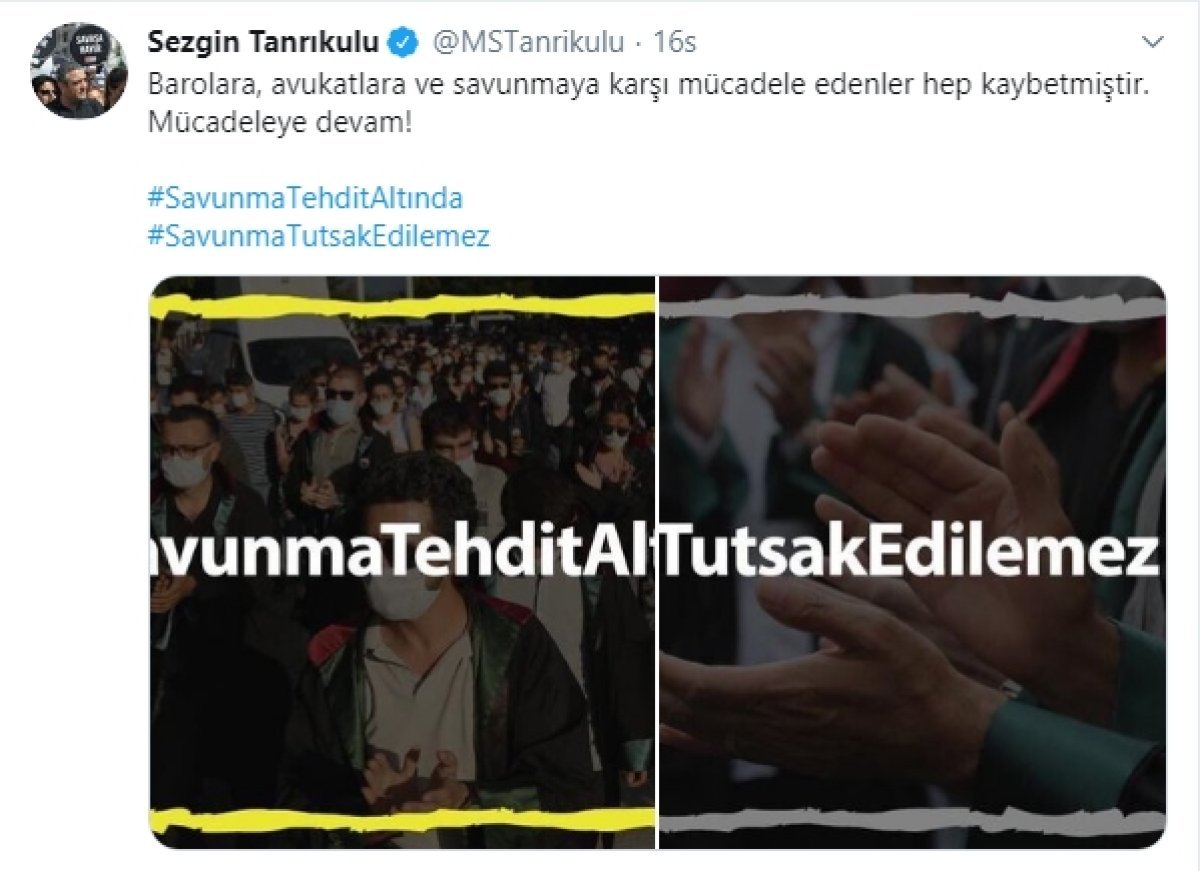Expand the tweet options chevron
The width and height of the screenshot is (1200, 871).
coord(1153,43)
